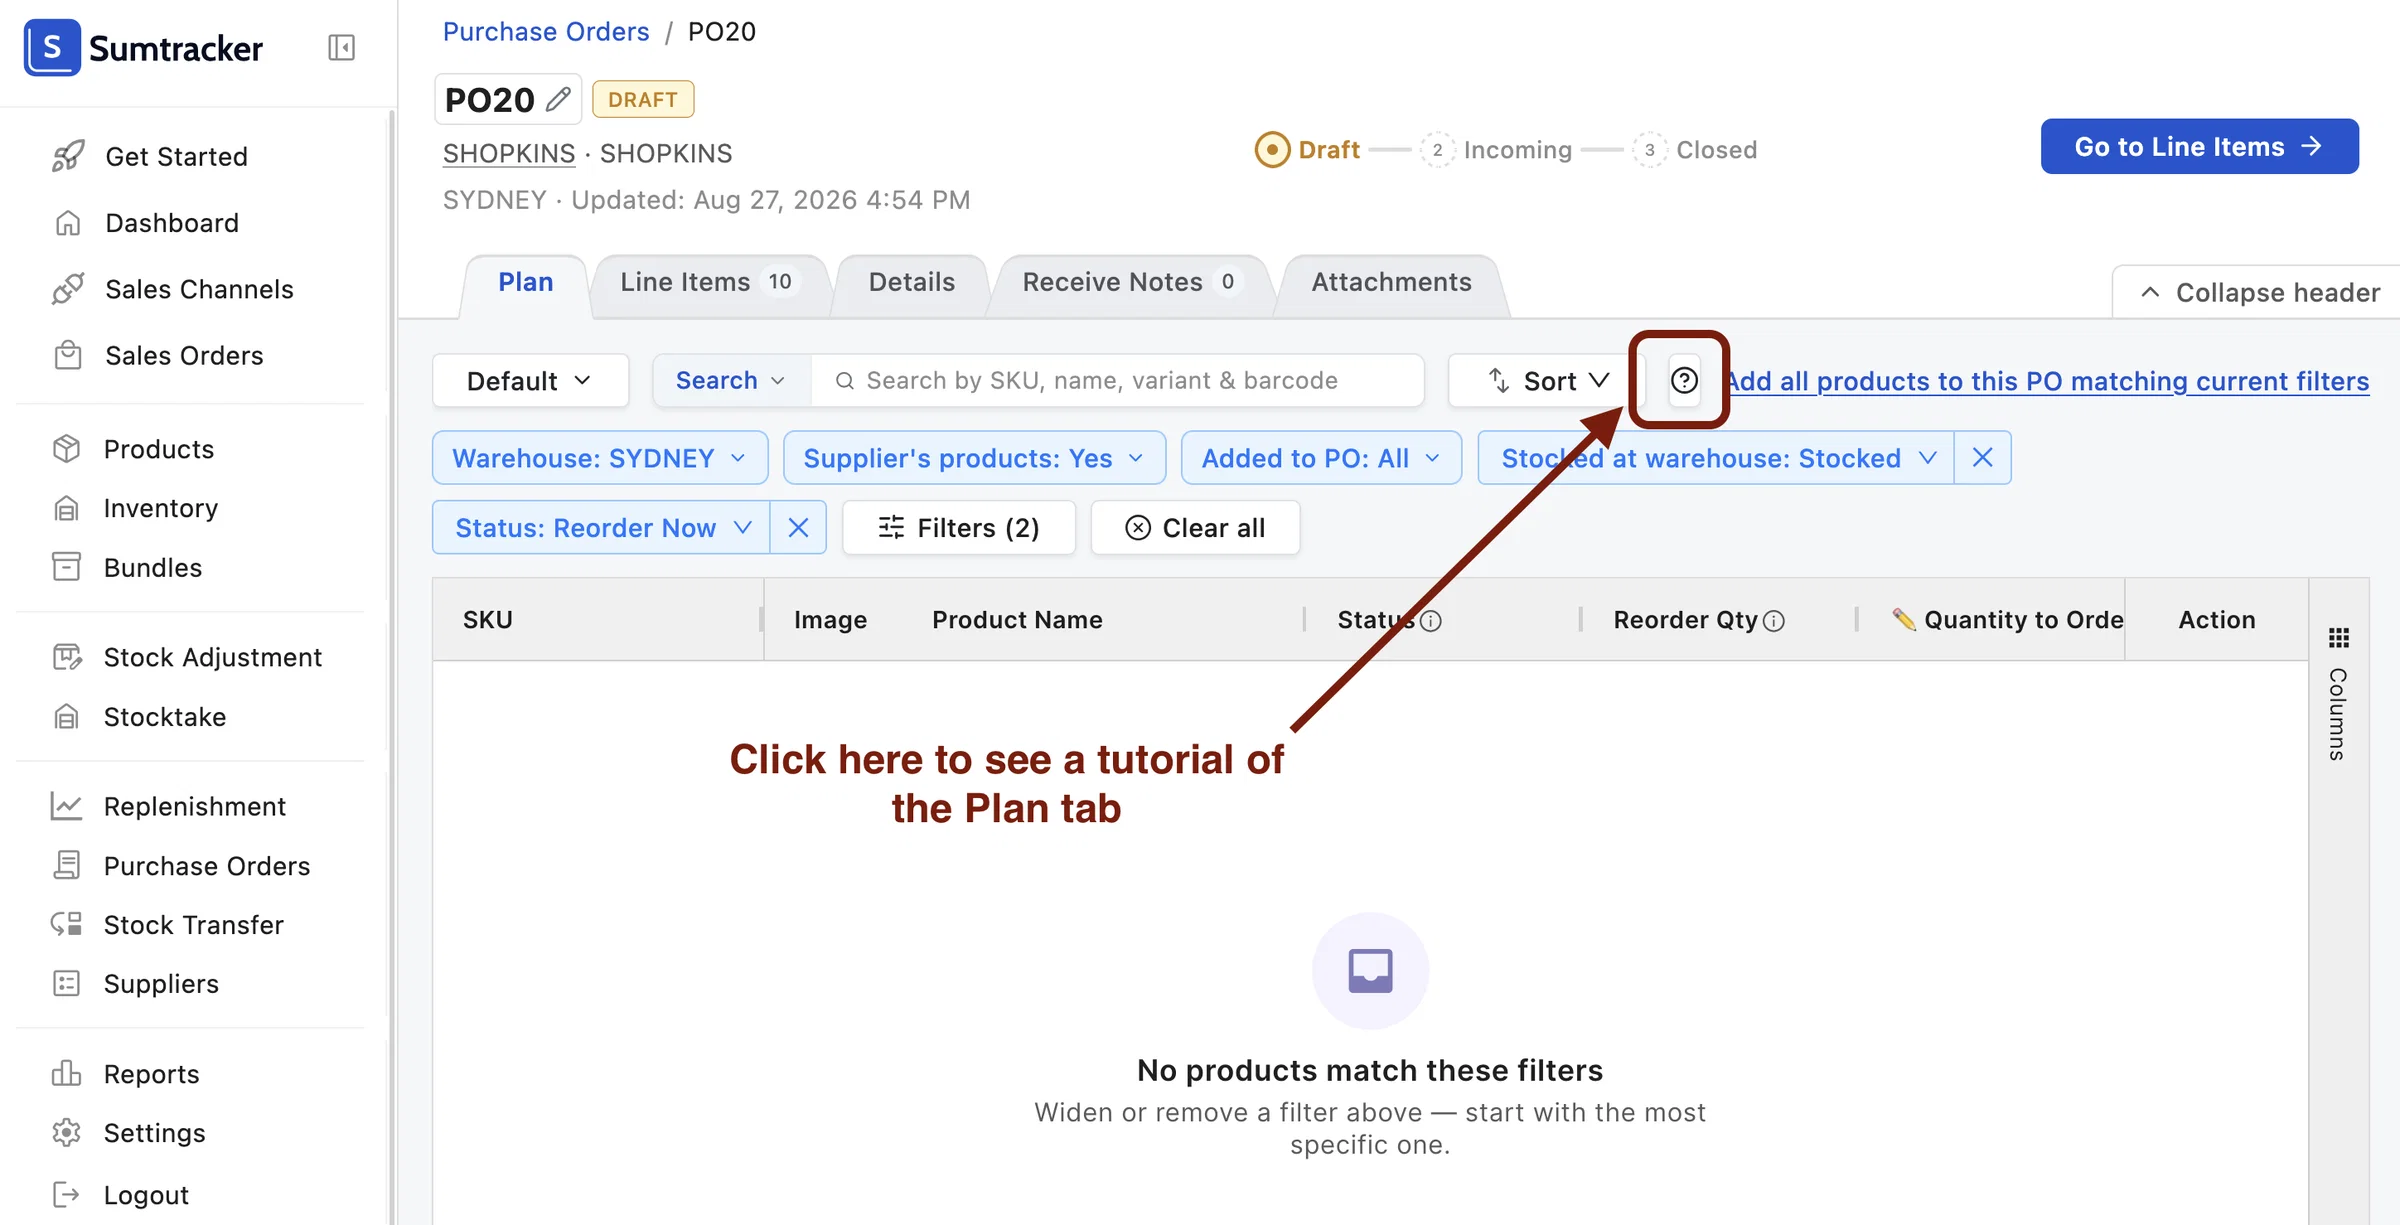Open Sales Channels in the sidebar
The width and height of the screenshot is (2400, 1225).
pyautogui.click(x=199, y=290)
